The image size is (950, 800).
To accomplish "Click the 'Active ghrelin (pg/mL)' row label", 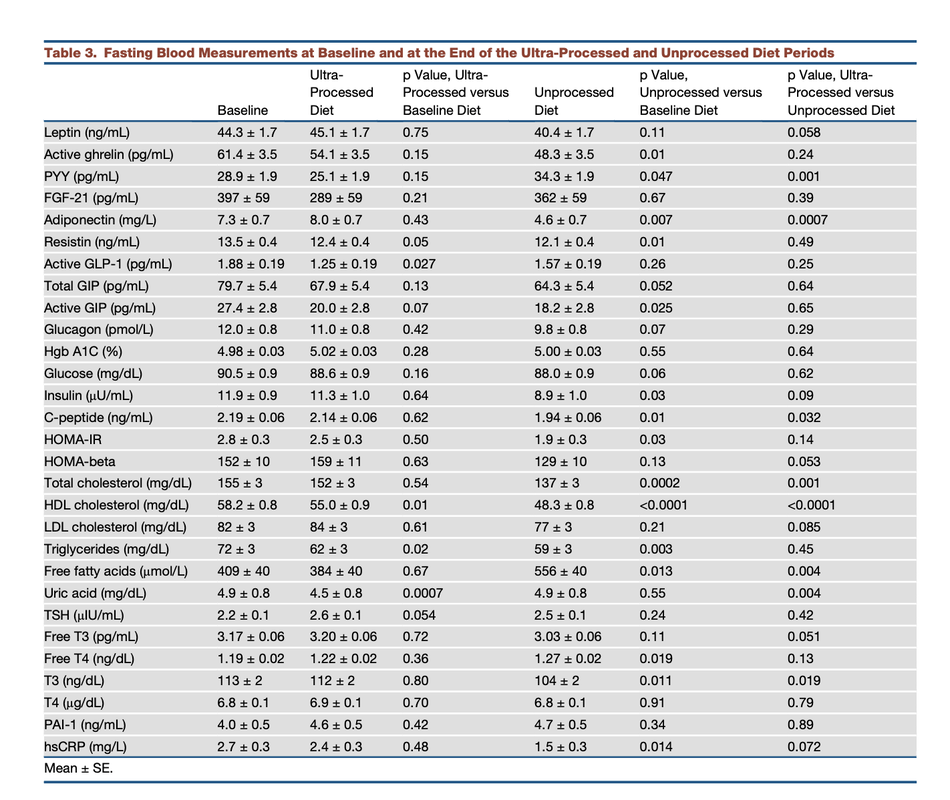I will (108, 155).
